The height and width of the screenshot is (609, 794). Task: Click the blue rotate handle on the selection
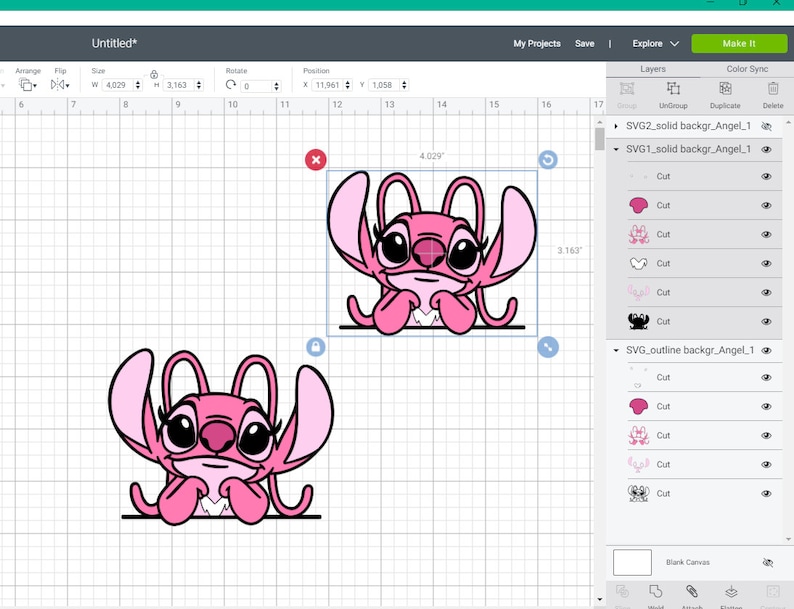coord(548,160)
